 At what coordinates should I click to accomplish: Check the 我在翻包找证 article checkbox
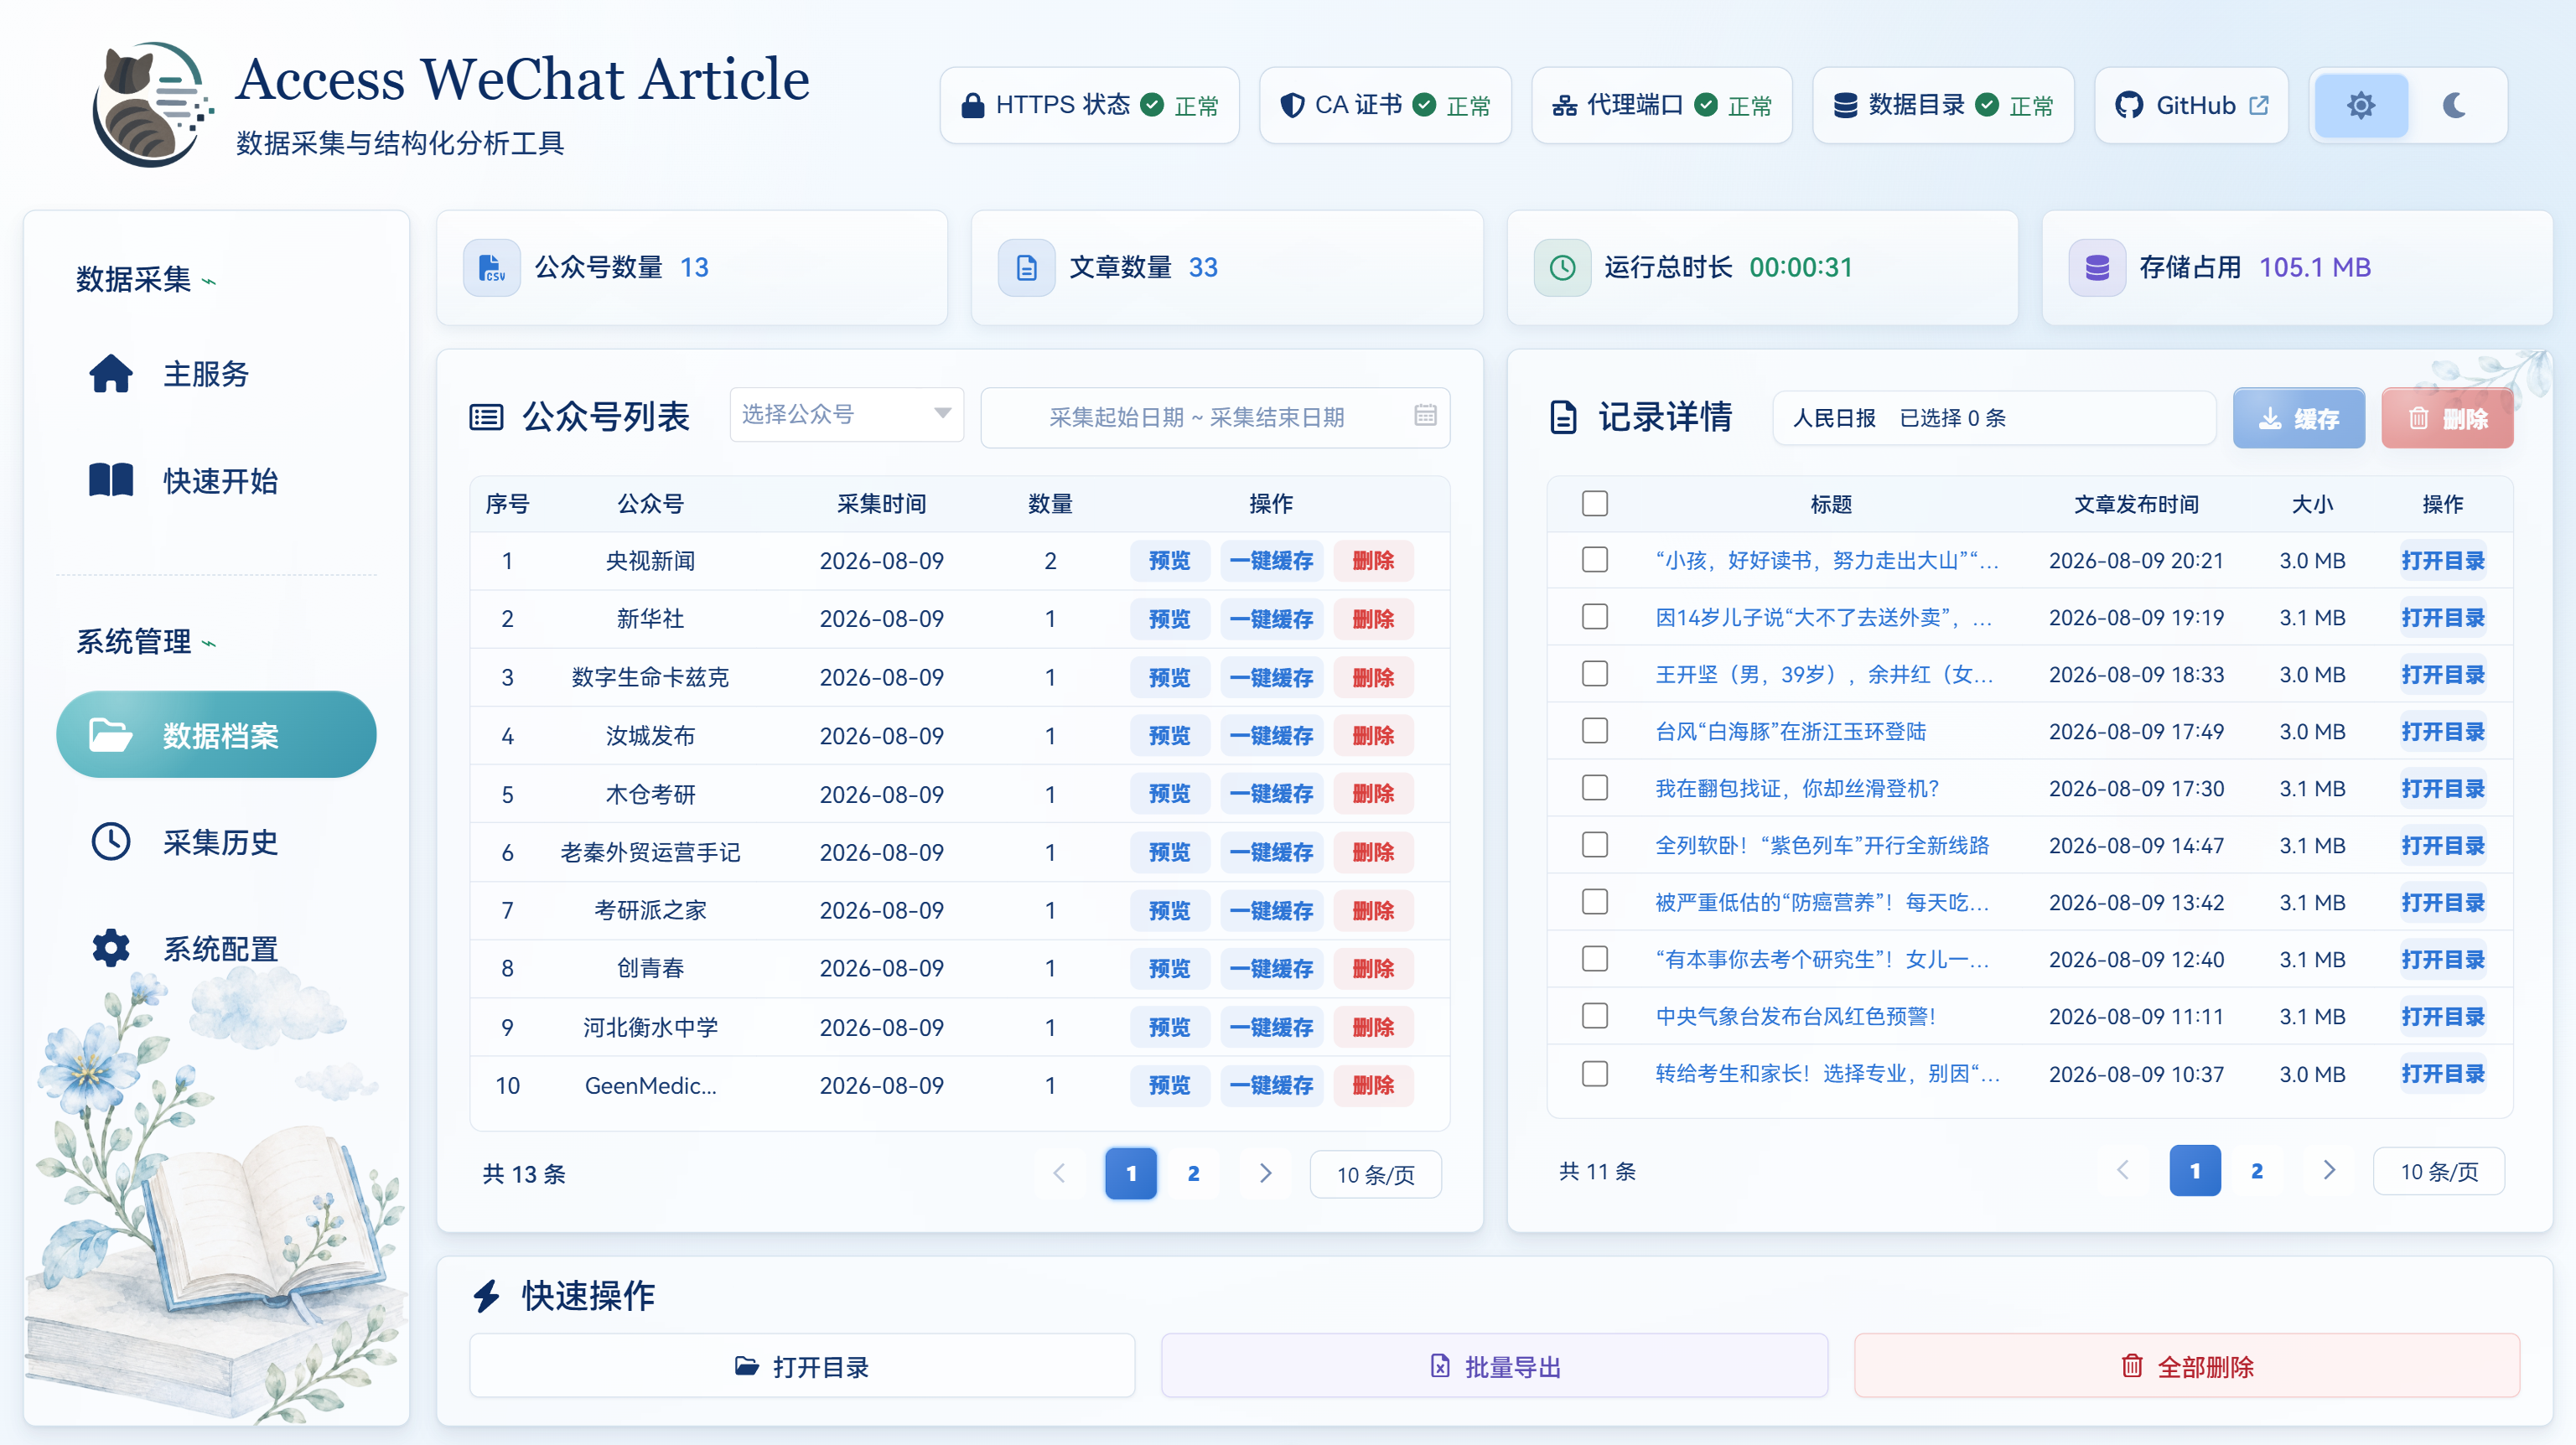[1595, 787]
